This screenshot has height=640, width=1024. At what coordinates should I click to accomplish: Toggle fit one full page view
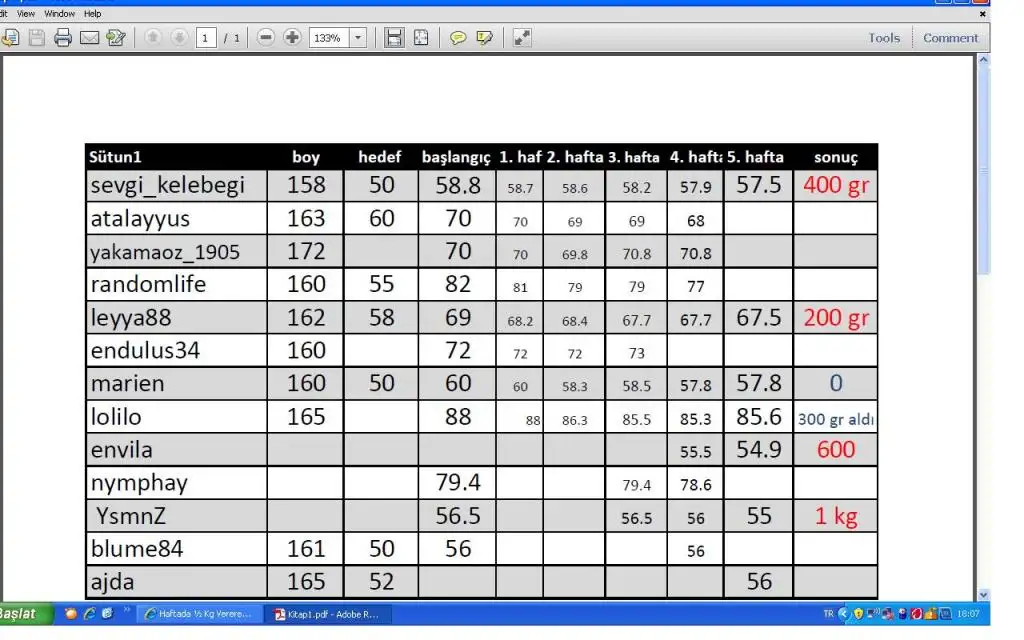(x=421, y=38)
